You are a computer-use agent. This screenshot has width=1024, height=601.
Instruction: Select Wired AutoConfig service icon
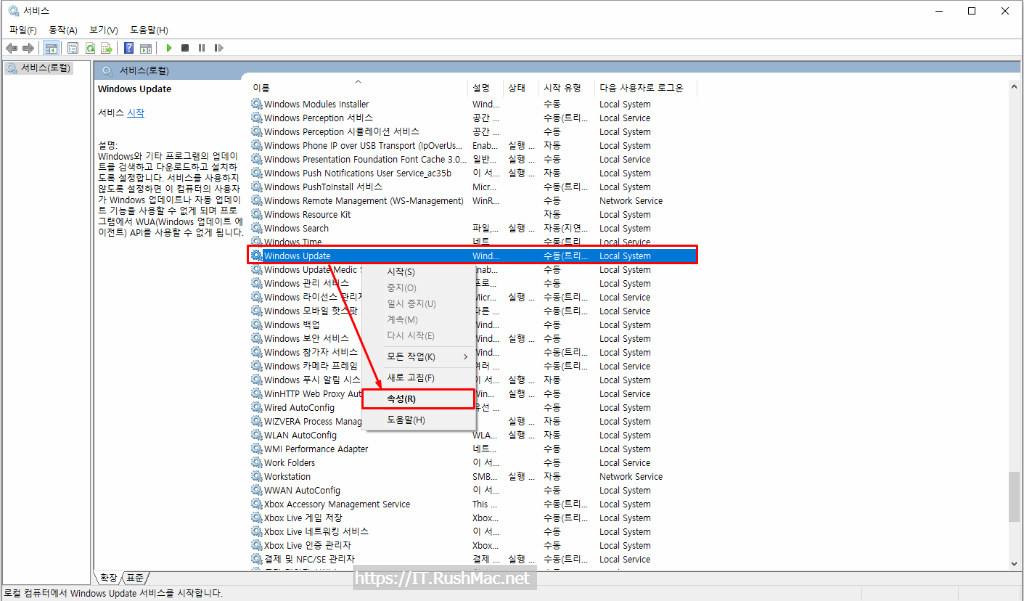click(x=257, y=408)
